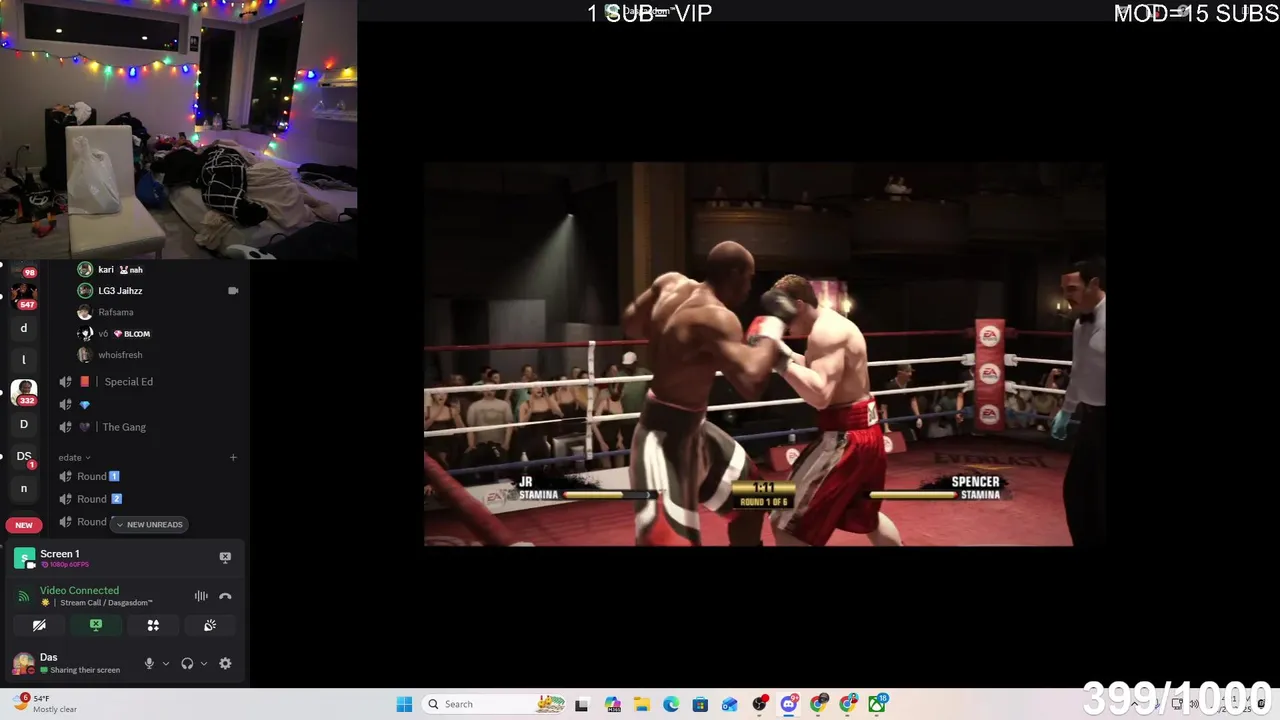The image size is (1280, 720).
Task: Mute the microphone in Discord
Action: pyautogui.click(x=149, y=663)
